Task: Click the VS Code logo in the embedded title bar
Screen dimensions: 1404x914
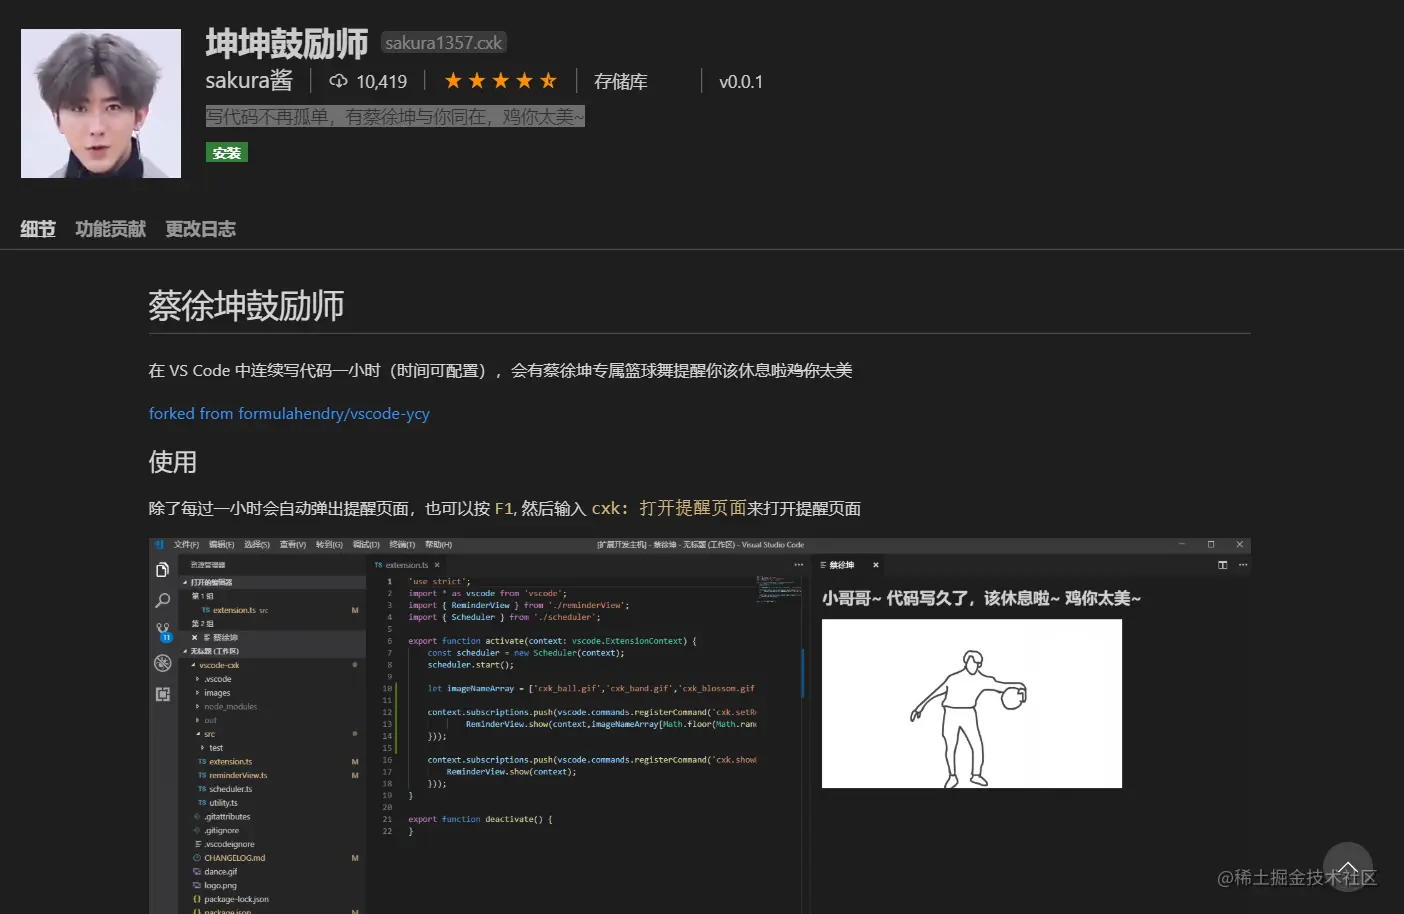Action: point(159,545)
